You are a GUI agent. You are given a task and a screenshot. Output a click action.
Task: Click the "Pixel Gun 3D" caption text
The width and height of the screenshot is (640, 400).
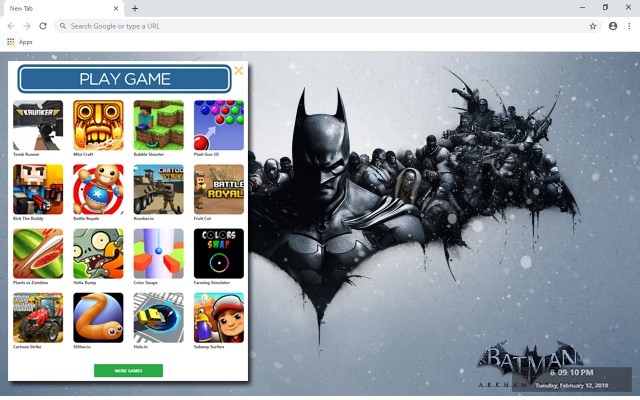(207, 154)
